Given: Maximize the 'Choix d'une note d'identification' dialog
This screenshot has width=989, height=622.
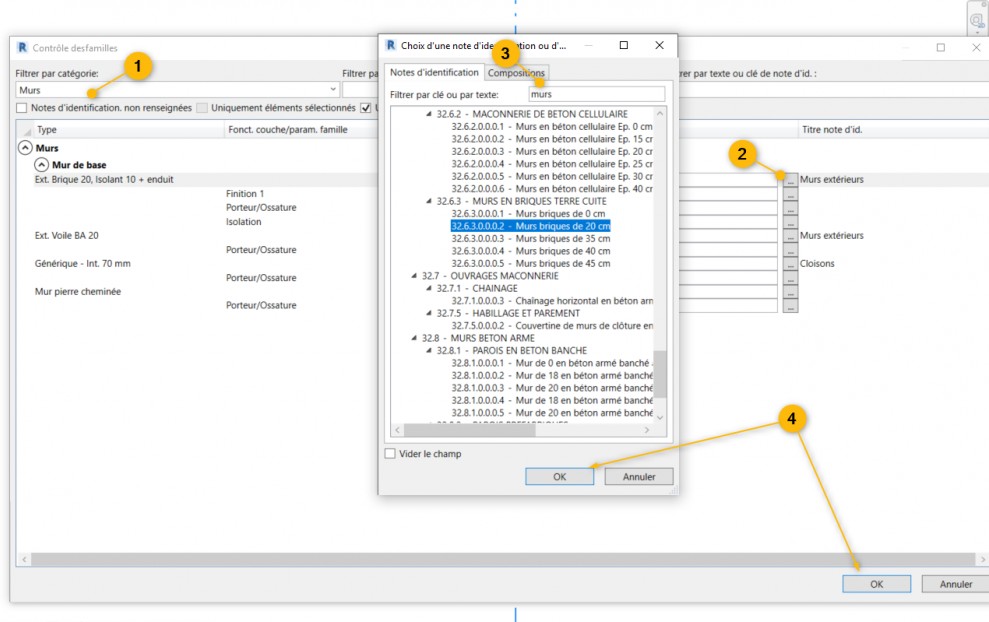Looking at the screenshot, I should click(624, 45).
